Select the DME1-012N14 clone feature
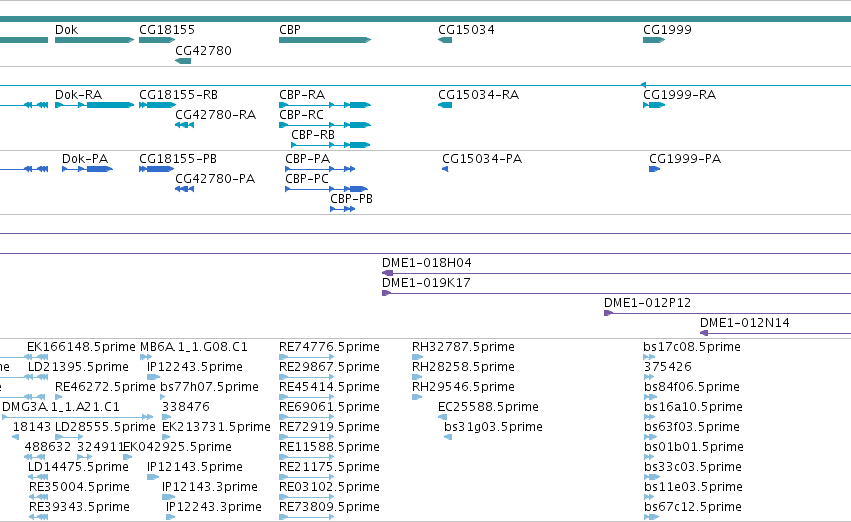The width and height of the screenshot is (851, 522). coord(775,333)
